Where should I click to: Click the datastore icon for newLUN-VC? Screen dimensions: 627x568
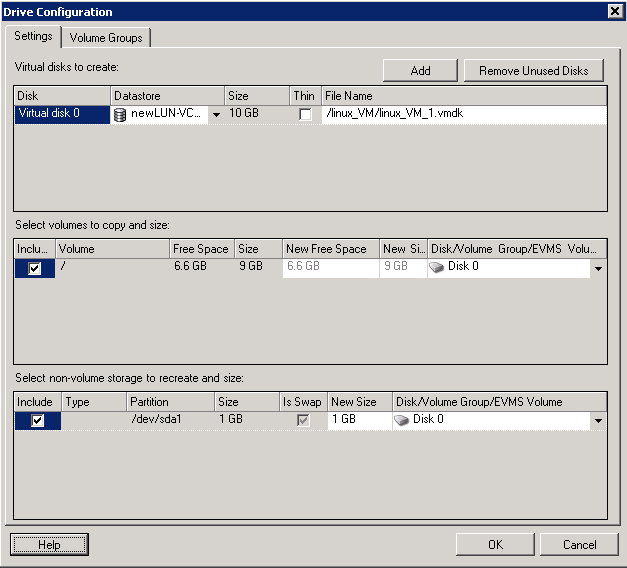coord(121,114)
